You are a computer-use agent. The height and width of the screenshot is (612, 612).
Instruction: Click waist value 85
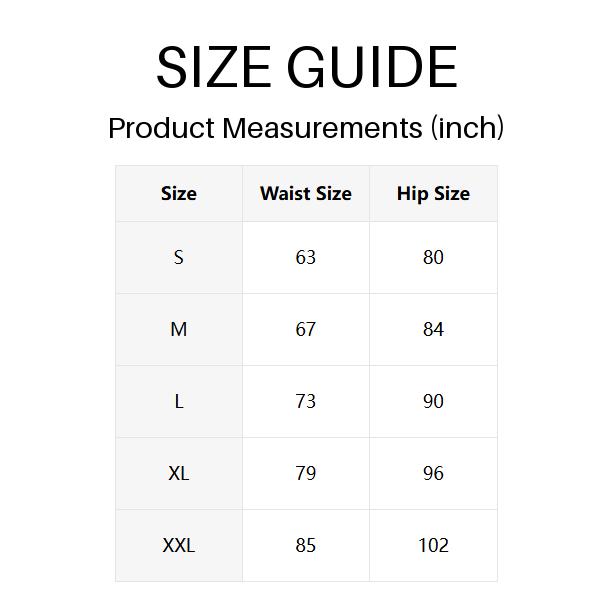tap(306, 546)
